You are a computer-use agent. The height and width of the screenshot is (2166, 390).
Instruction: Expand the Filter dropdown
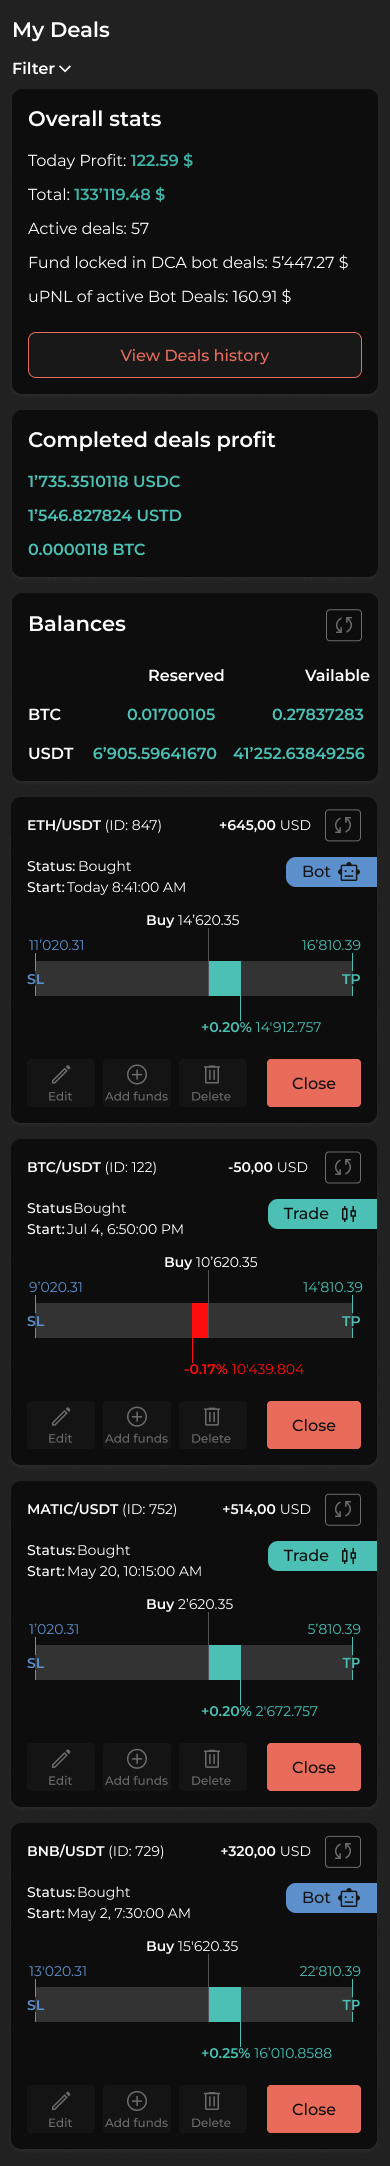coord(41,68)
